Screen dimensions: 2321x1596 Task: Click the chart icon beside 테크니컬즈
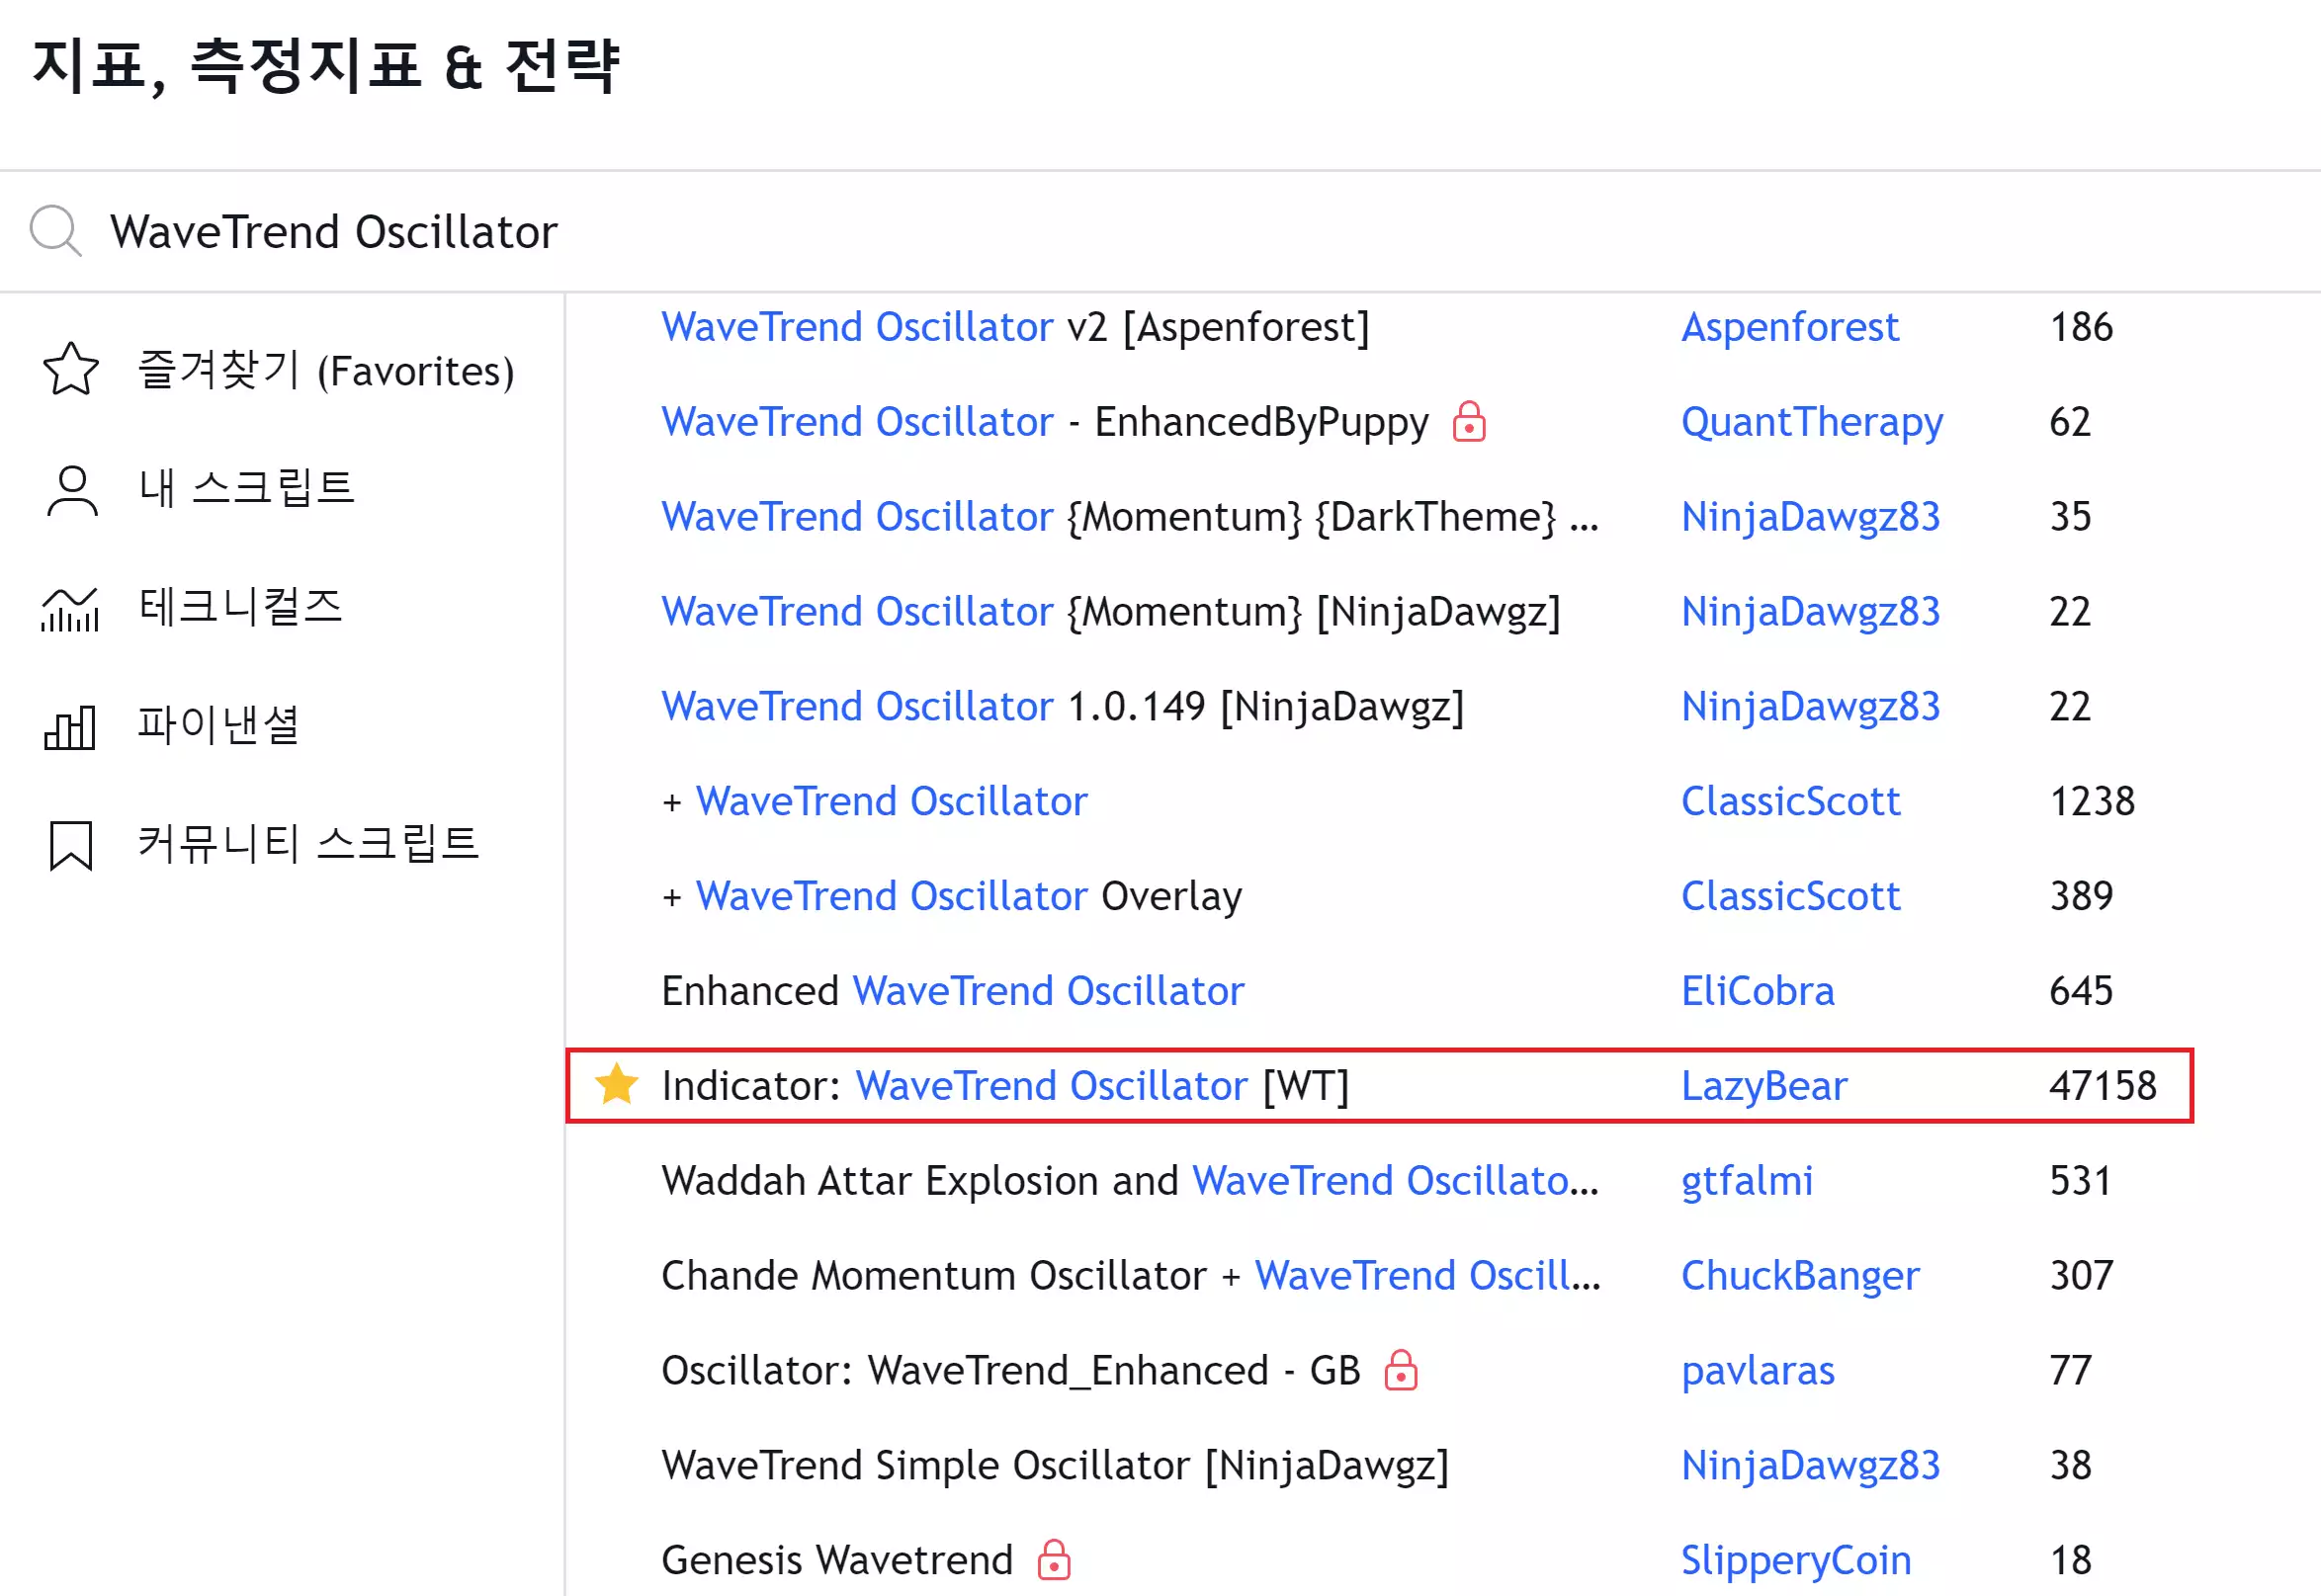(70, 608)
